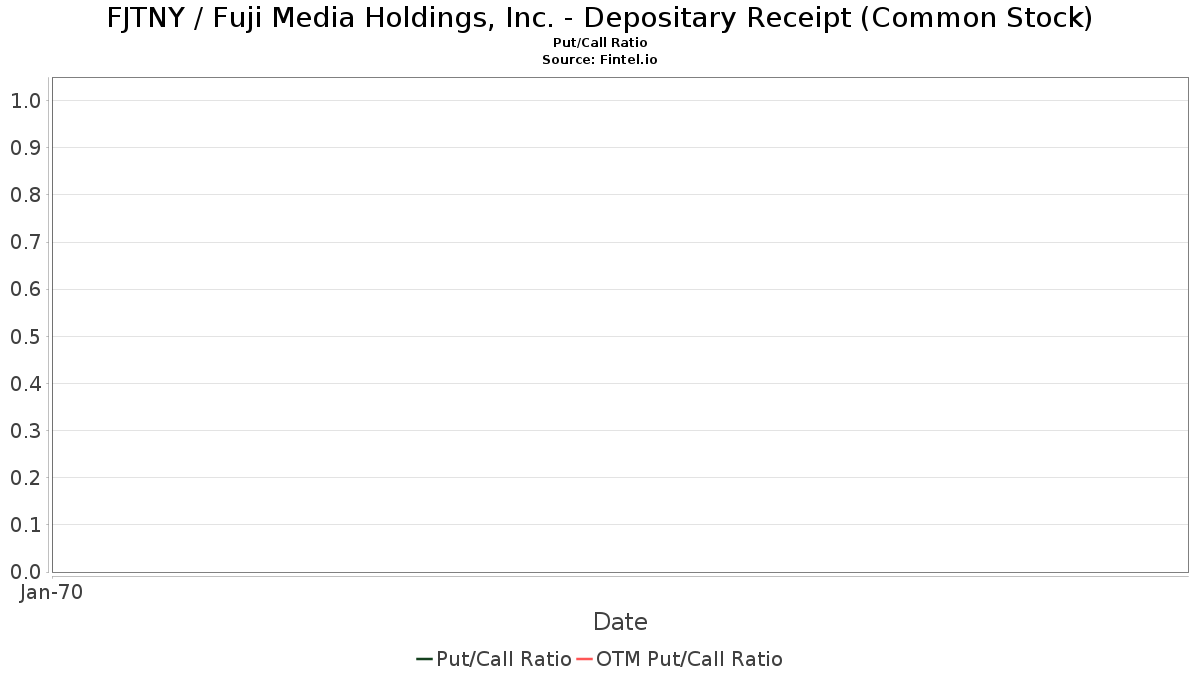Toggle the OTM Put/Call Ratio legend label
Viewport: 1200px width, 675px height.
pos(689,659)
